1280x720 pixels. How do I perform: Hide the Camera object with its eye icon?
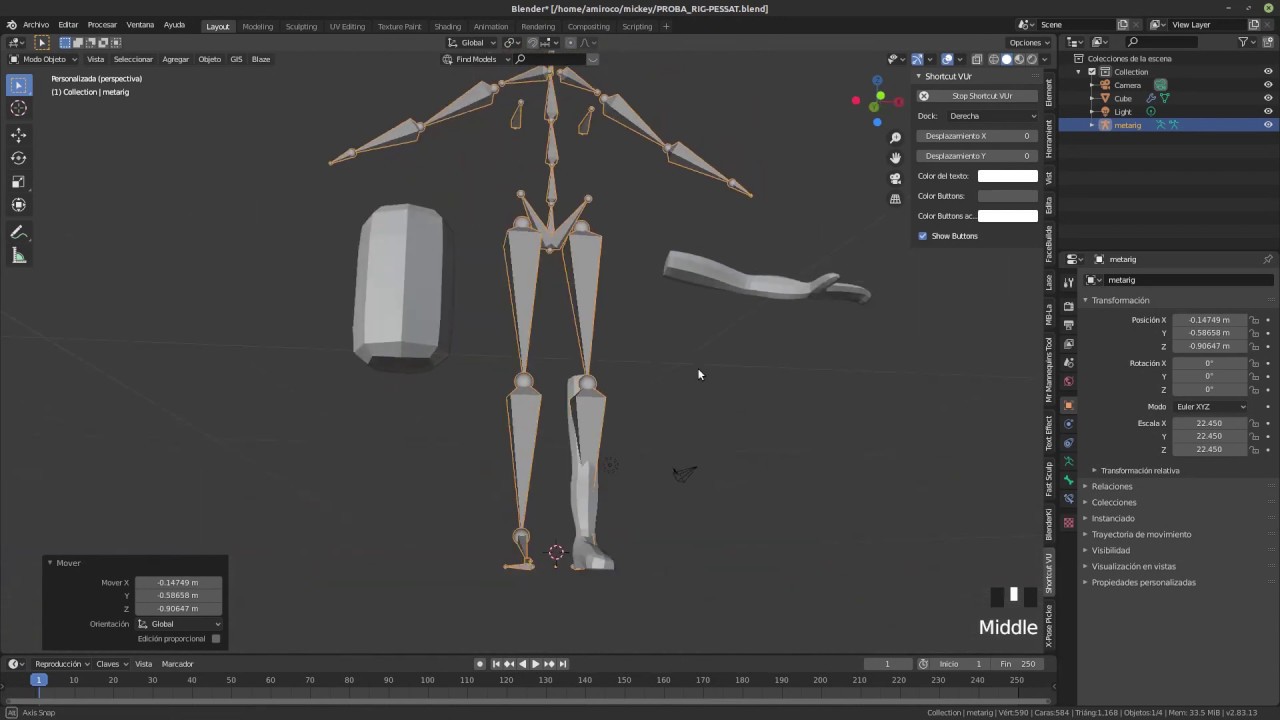(1268, 85)
